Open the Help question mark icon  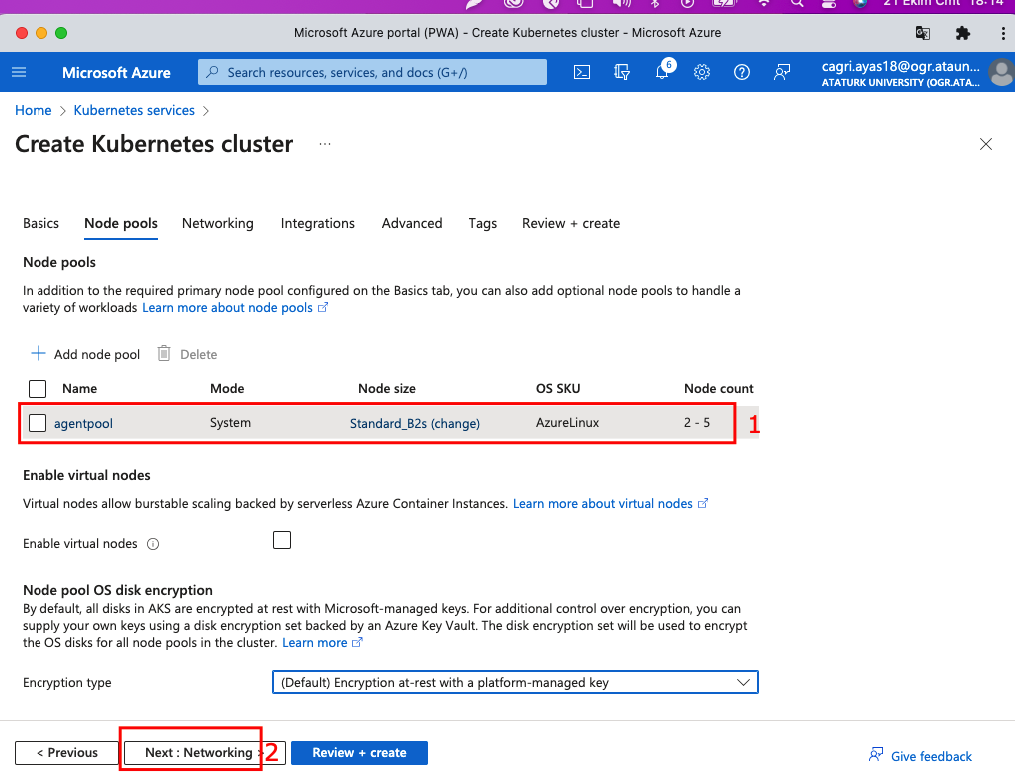click(x=742, y=72)
